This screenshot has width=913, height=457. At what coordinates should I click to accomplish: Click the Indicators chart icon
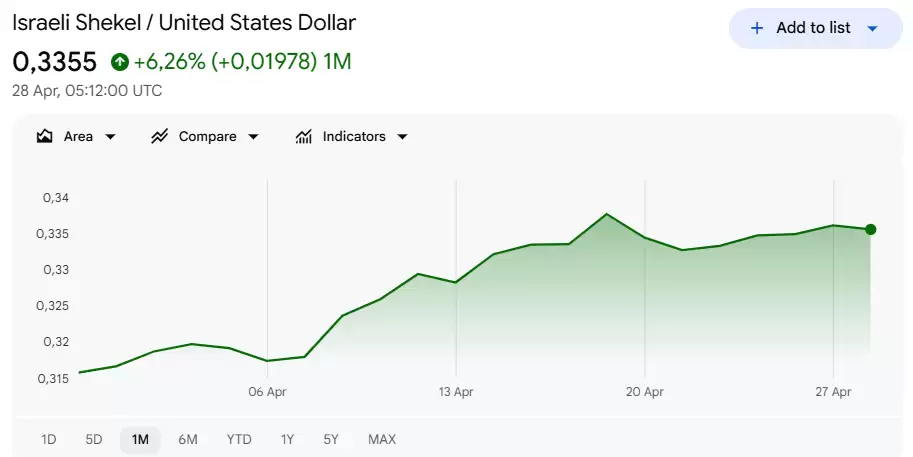point(304,137)
